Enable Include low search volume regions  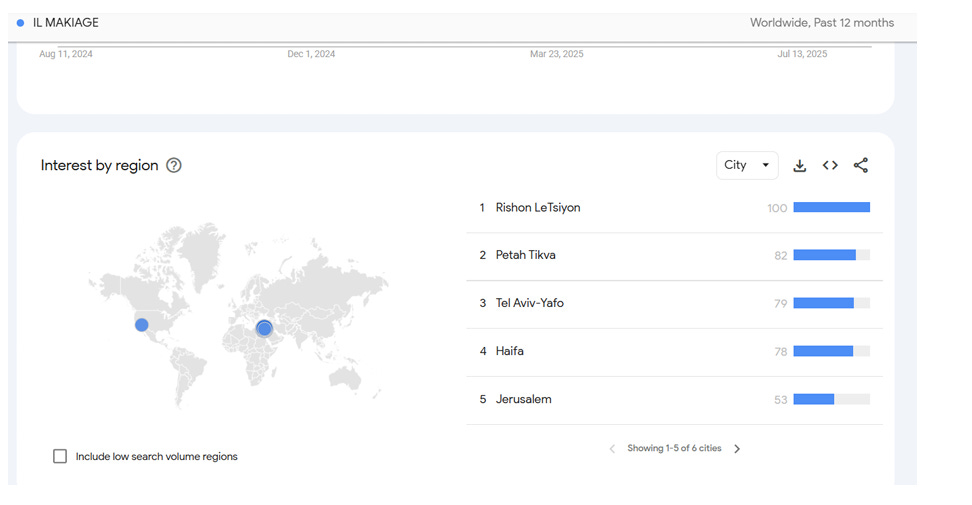(x=60, y=457)
